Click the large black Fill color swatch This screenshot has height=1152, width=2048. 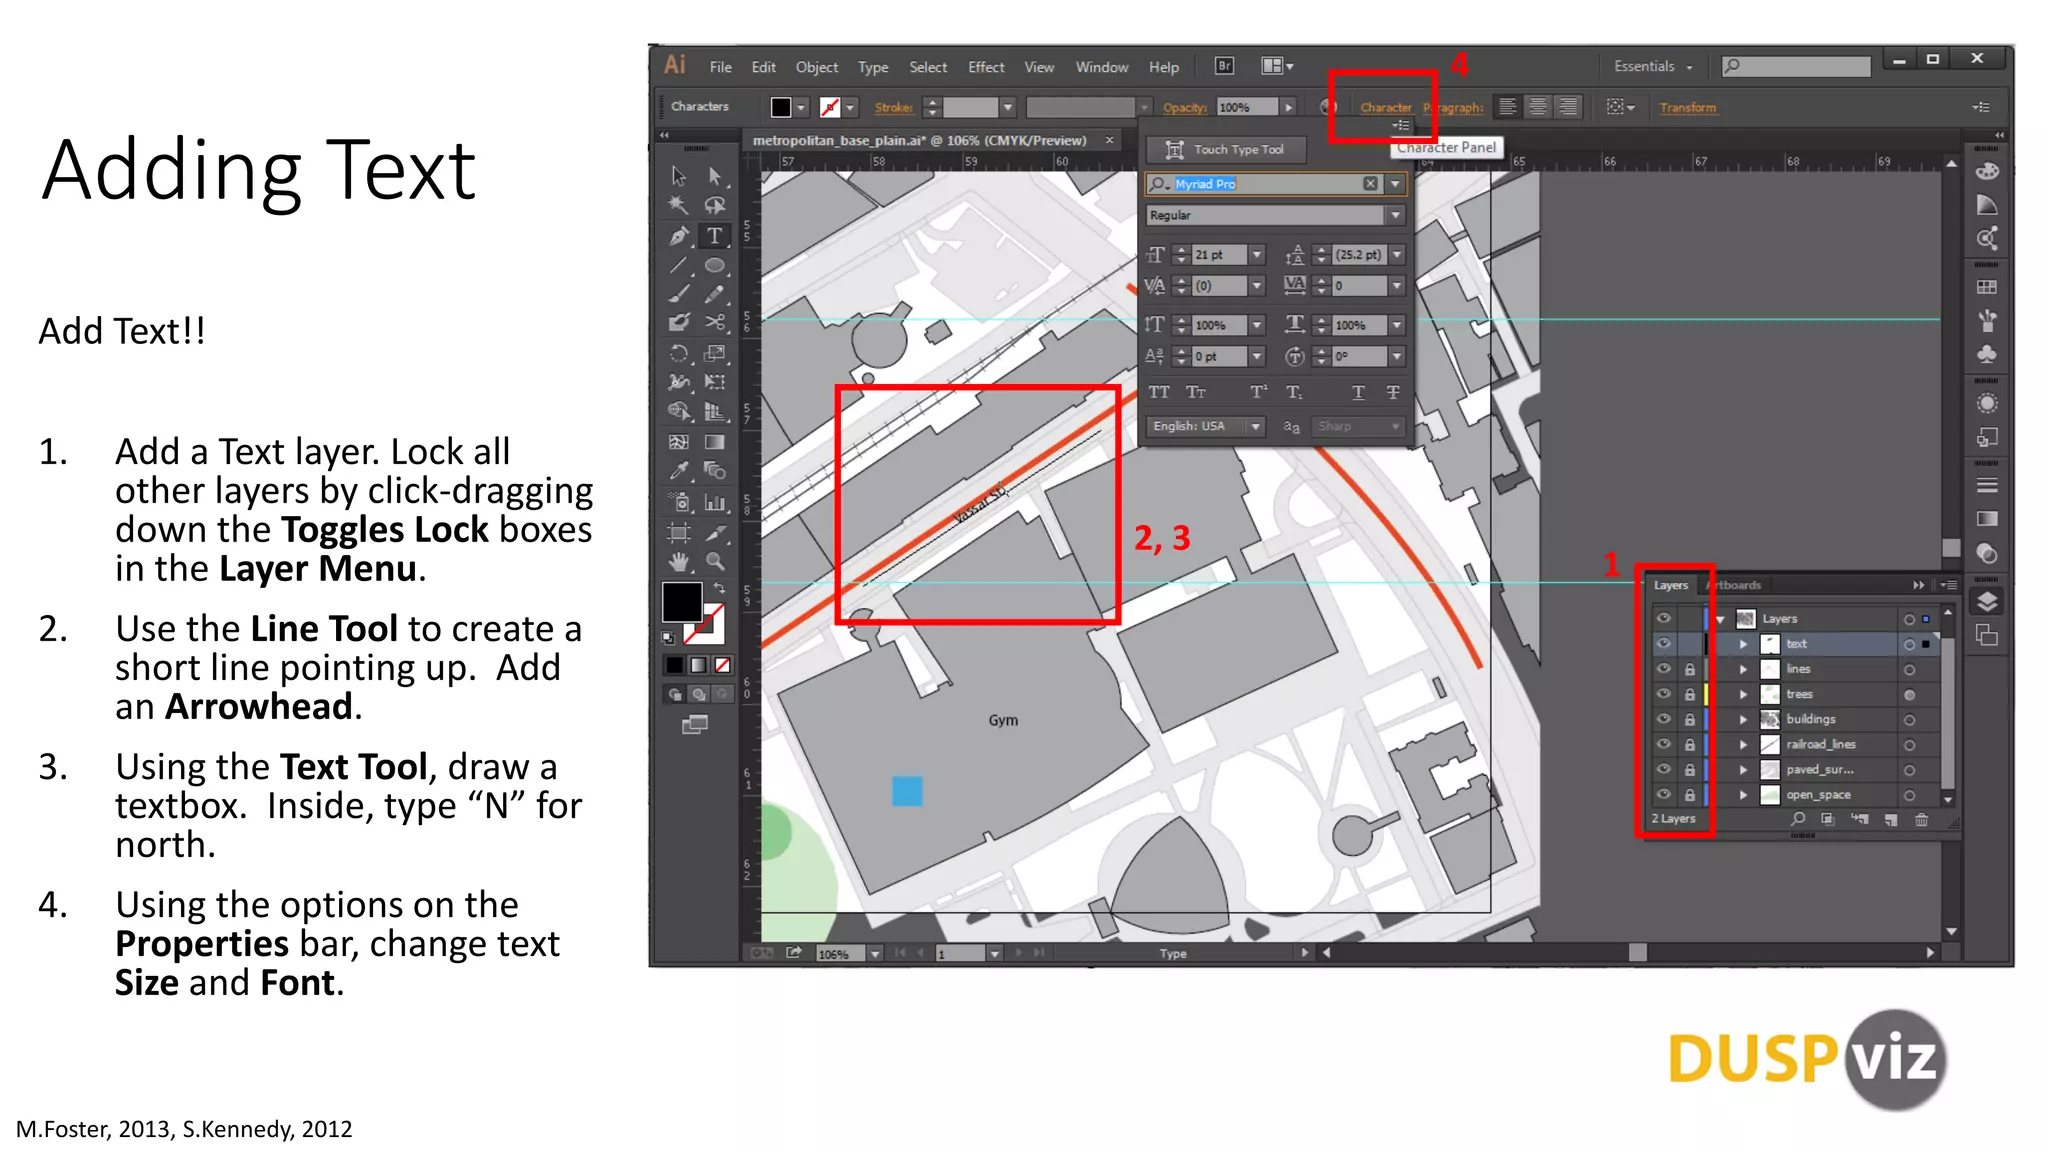pyautogui.click(x=682, y=602)
